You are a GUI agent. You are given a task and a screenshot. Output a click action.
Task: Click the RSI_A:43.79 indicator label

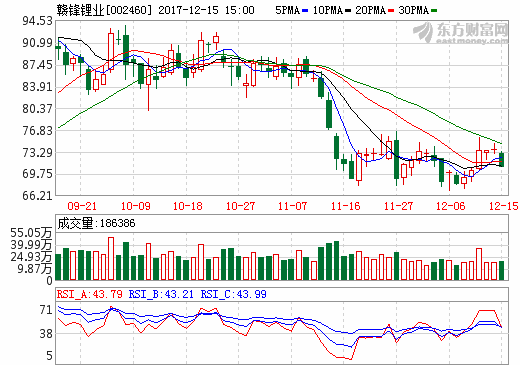[90, 294]
